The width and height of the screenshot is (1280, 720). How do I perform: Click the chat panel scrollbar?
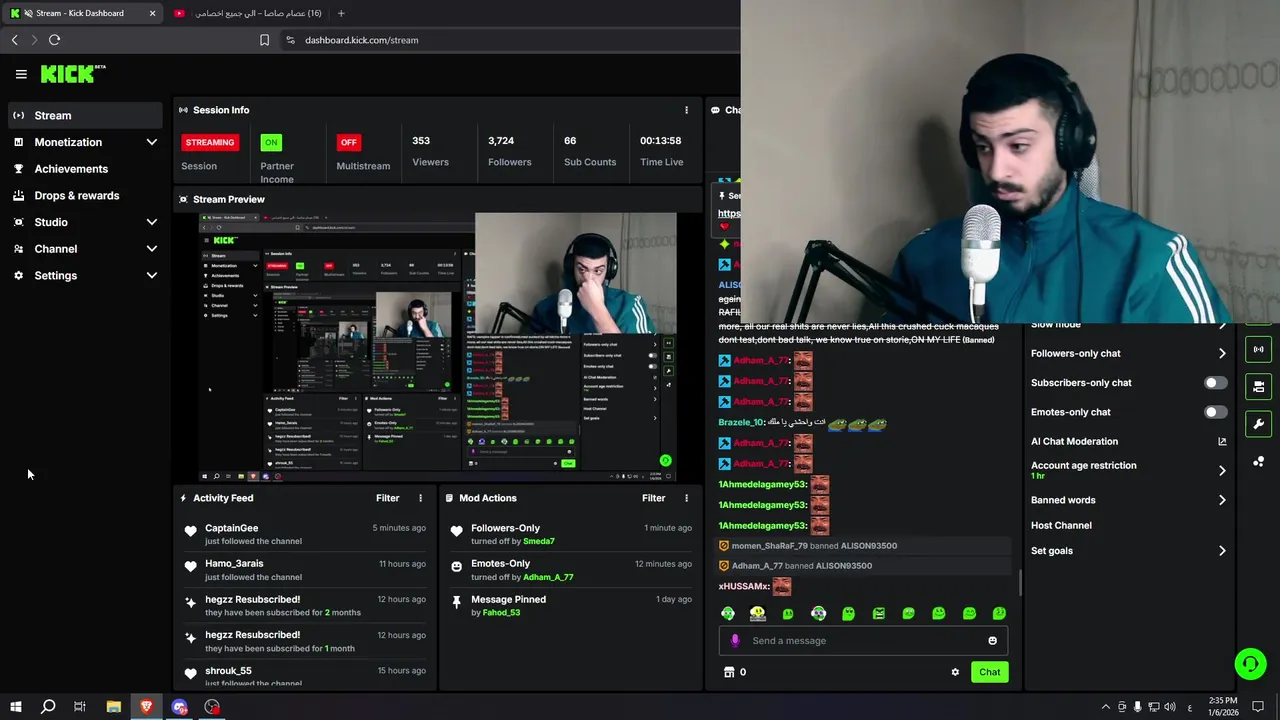(x=1020, y=582)
